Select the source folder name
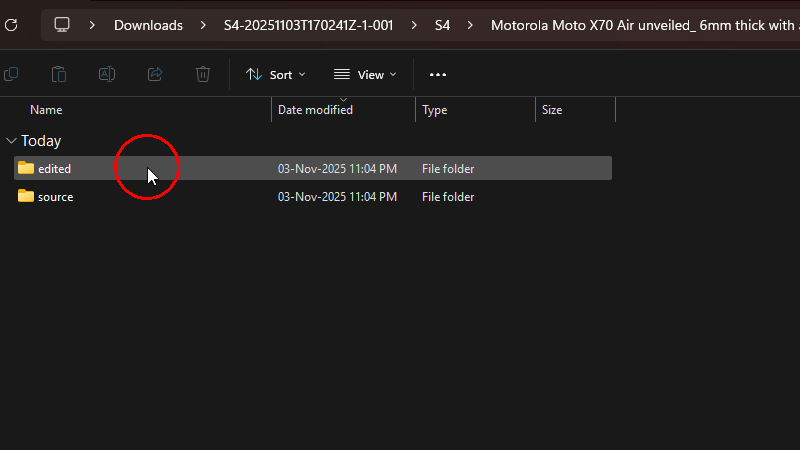 pyautogui.click(x=56, y=196)
